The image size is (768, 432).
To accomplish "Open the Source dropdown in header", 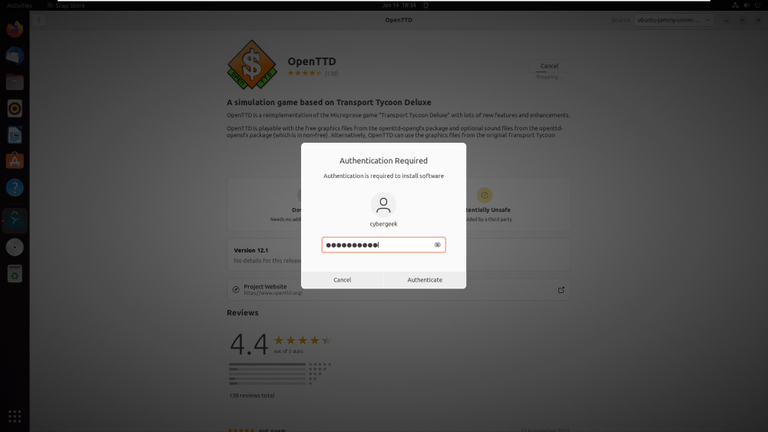I will click(673, 20).
